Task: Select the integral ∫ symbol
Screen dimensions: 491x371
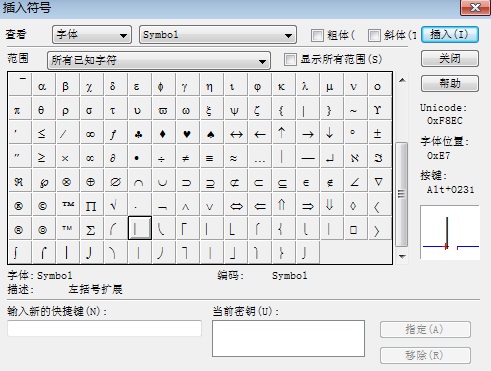Action: point(20,252)
